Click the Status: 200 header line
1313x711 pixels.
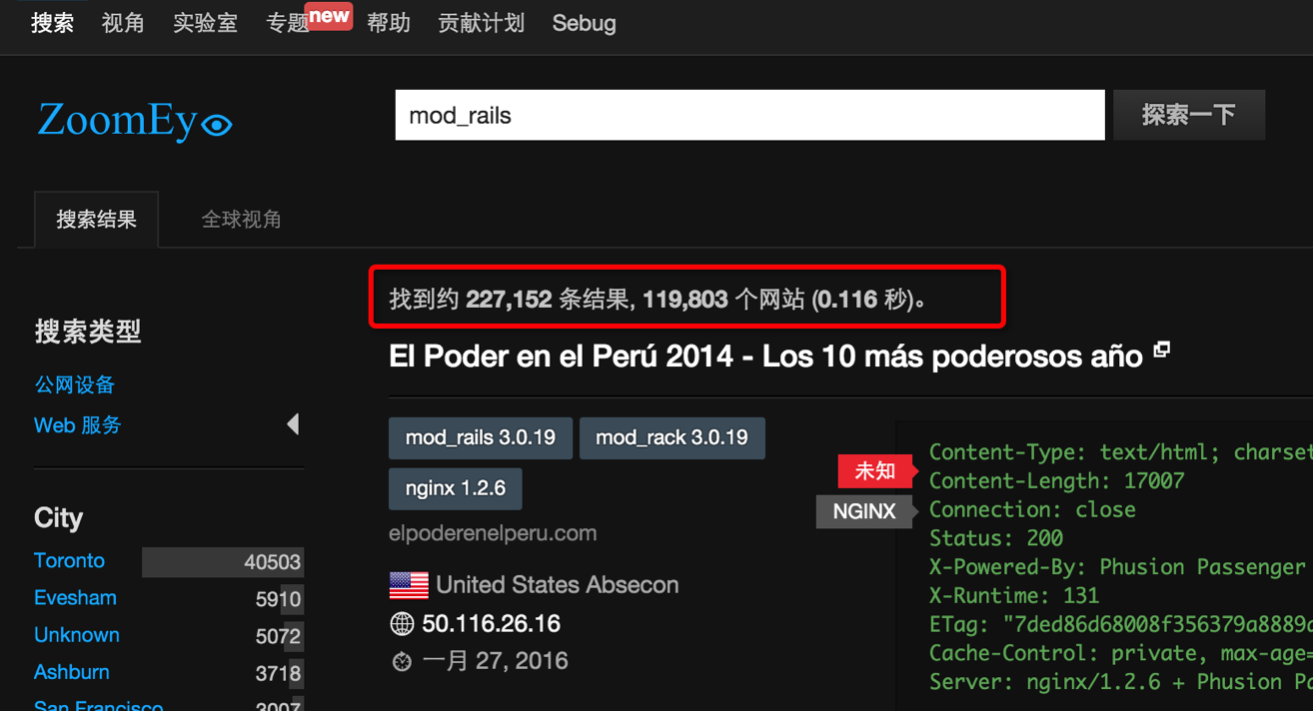(996, 538)
